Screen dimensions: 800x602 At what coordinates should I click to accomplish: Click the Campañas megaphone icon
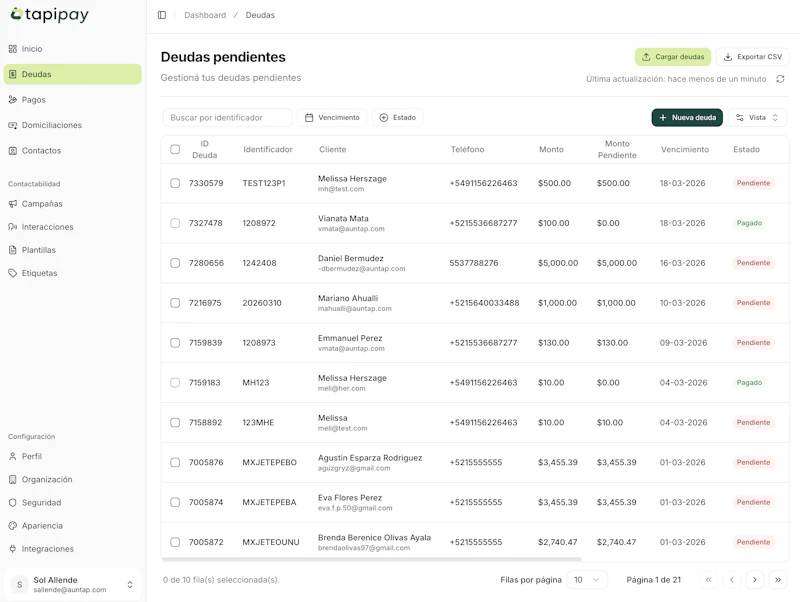click(x=13, y=204)
